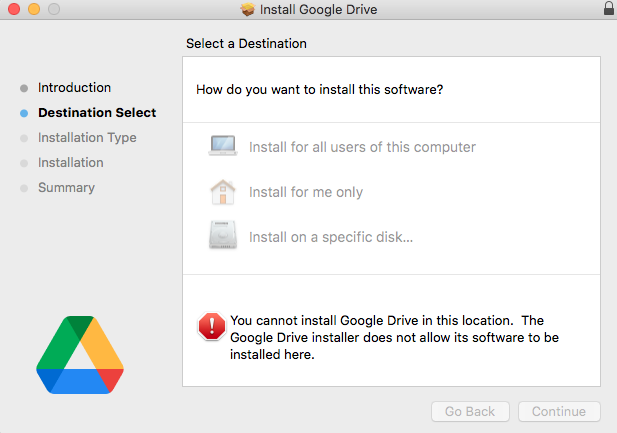Click the laptop icon for all users install

[x=223, y=146]
